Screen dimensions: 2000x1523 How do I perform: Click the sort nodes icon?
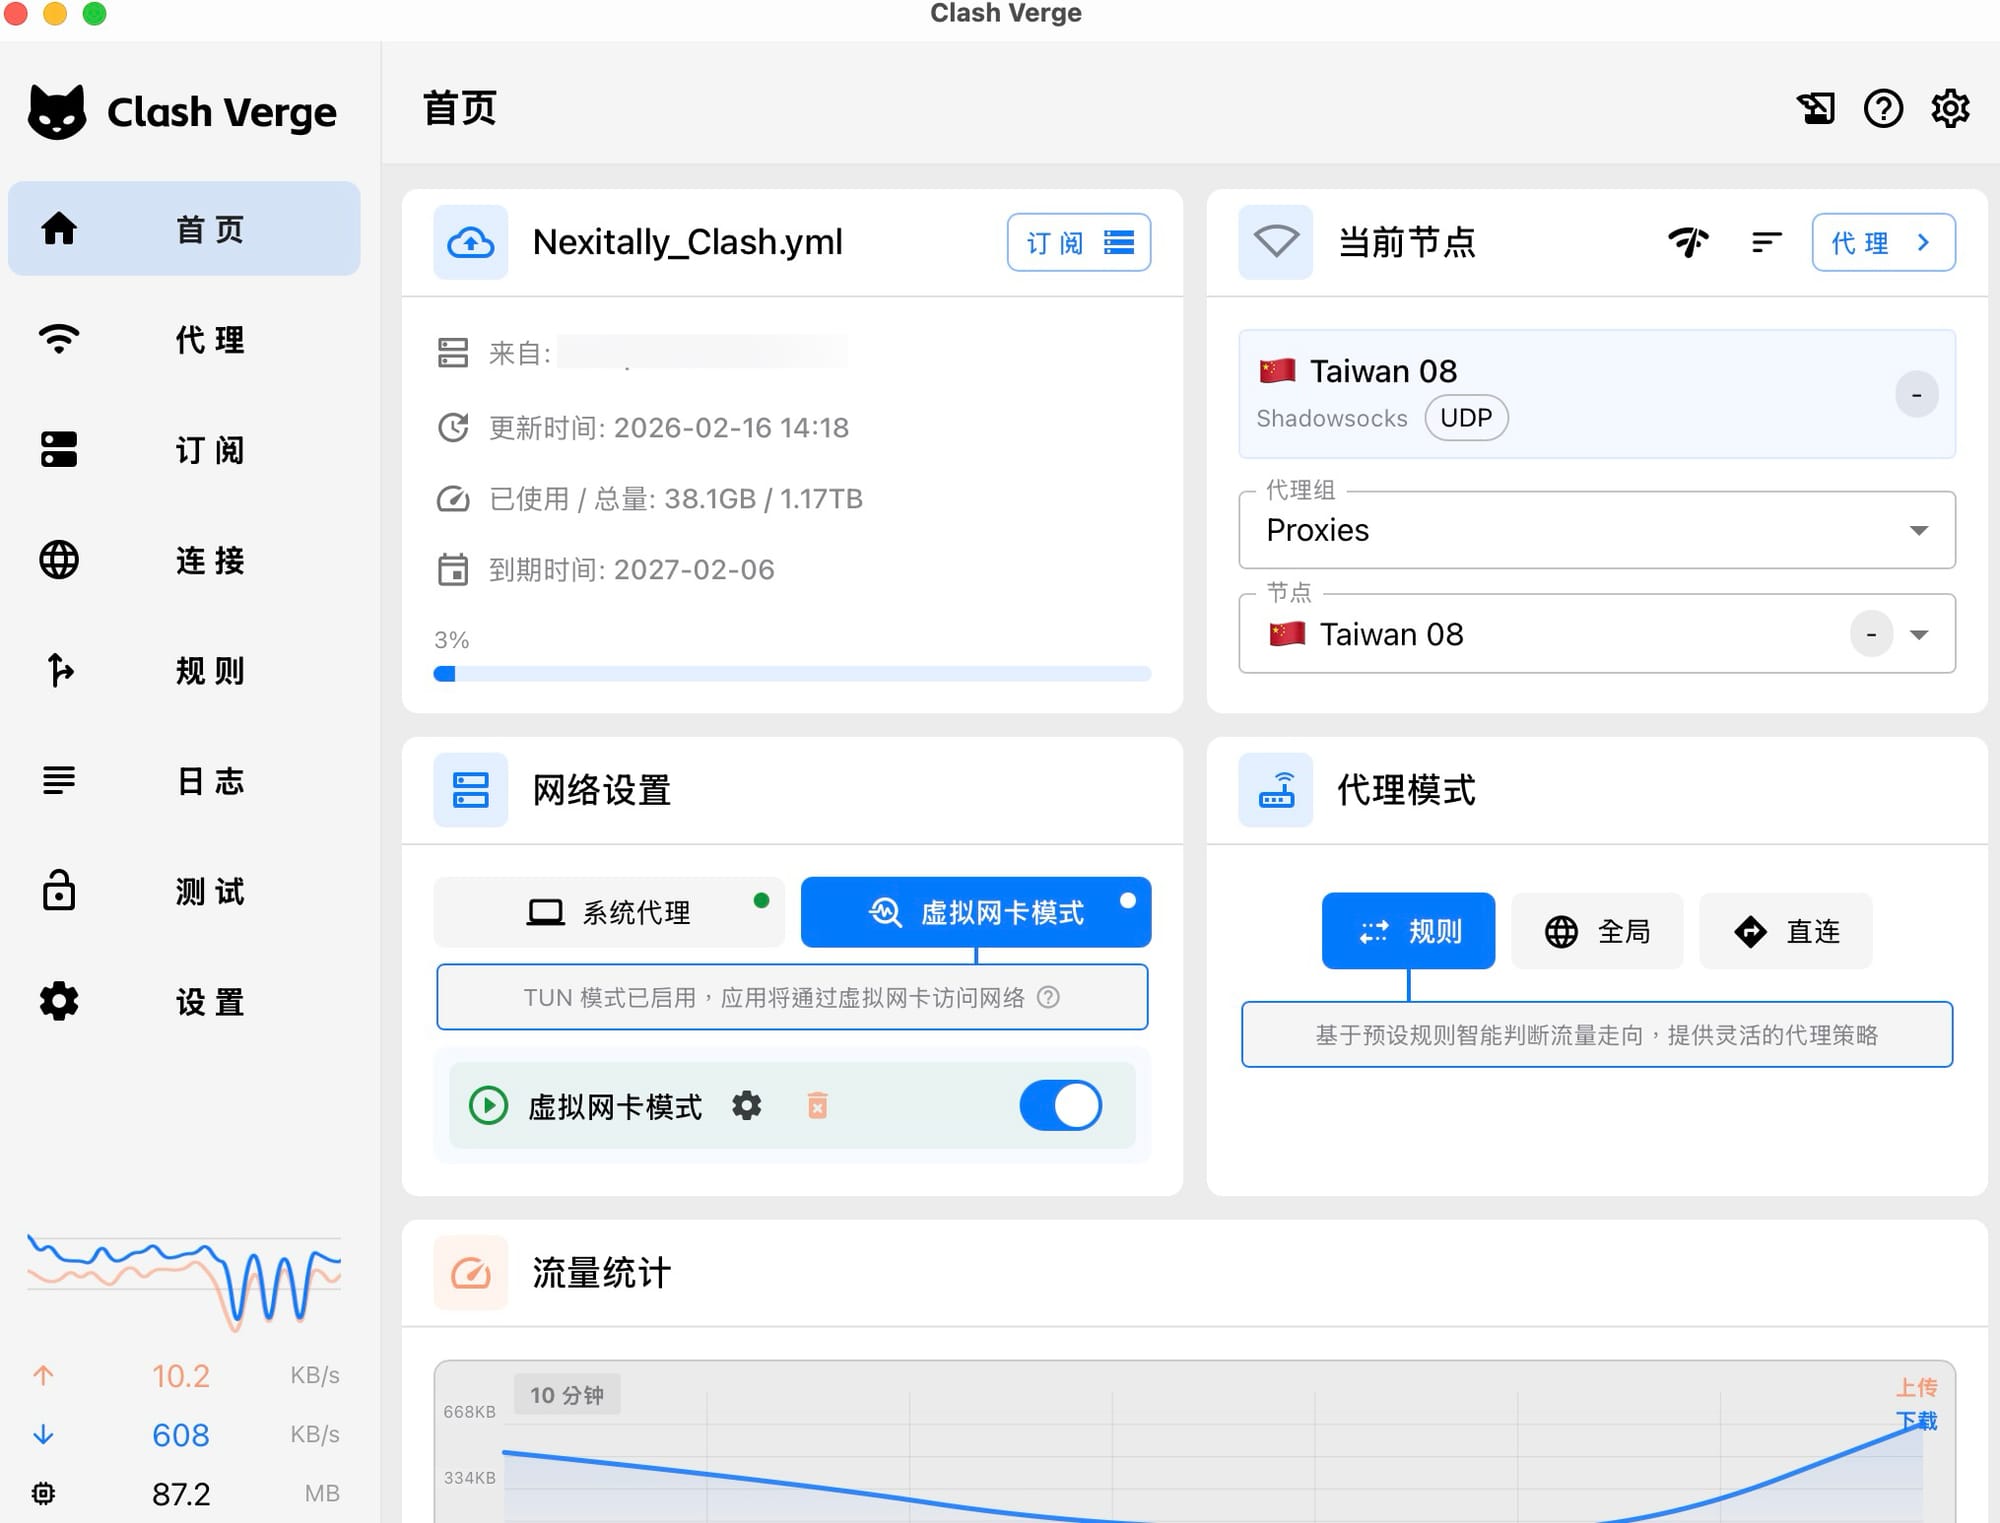pyautogui.click(x=1766, y=242)
